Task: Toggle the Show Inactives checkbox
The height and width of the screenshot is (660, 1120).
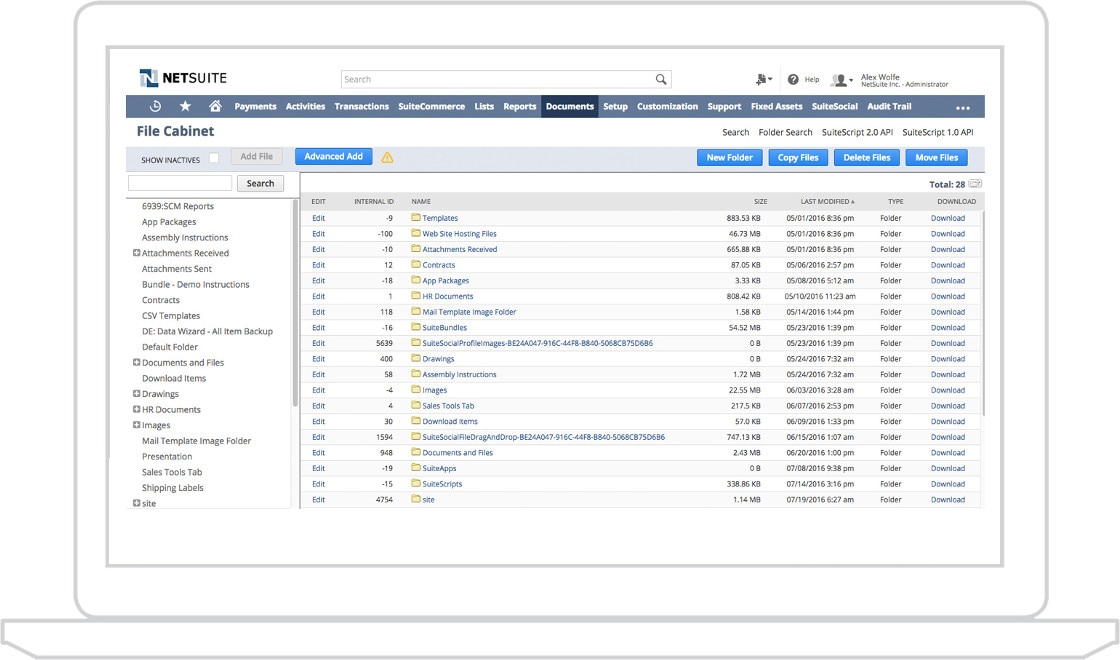Action: click(214, 158)
